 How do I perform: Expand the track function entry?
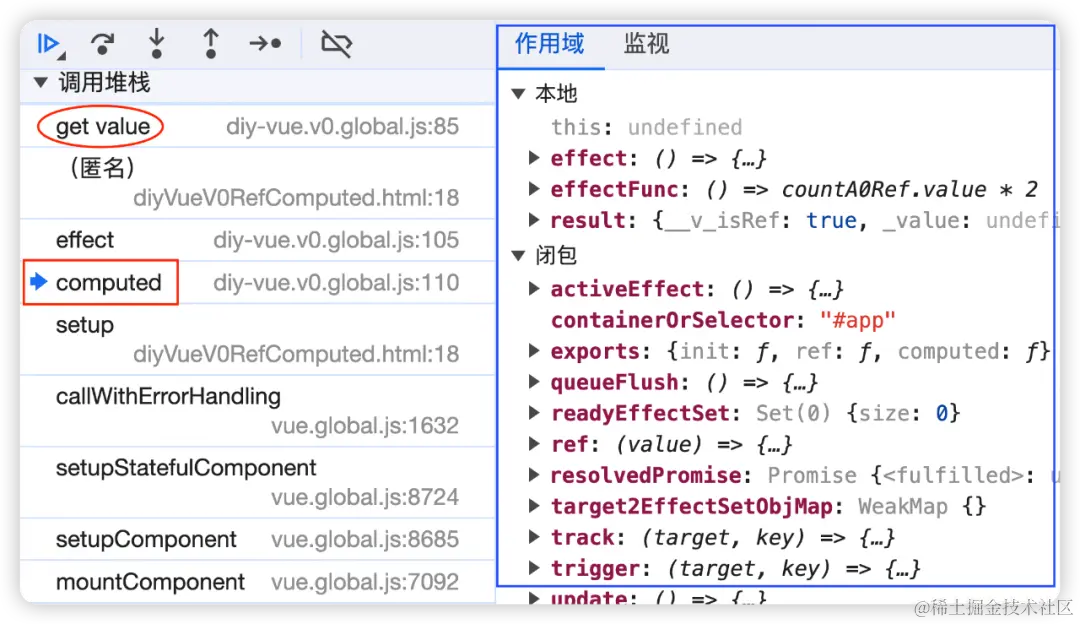click(x=534, y=537)
